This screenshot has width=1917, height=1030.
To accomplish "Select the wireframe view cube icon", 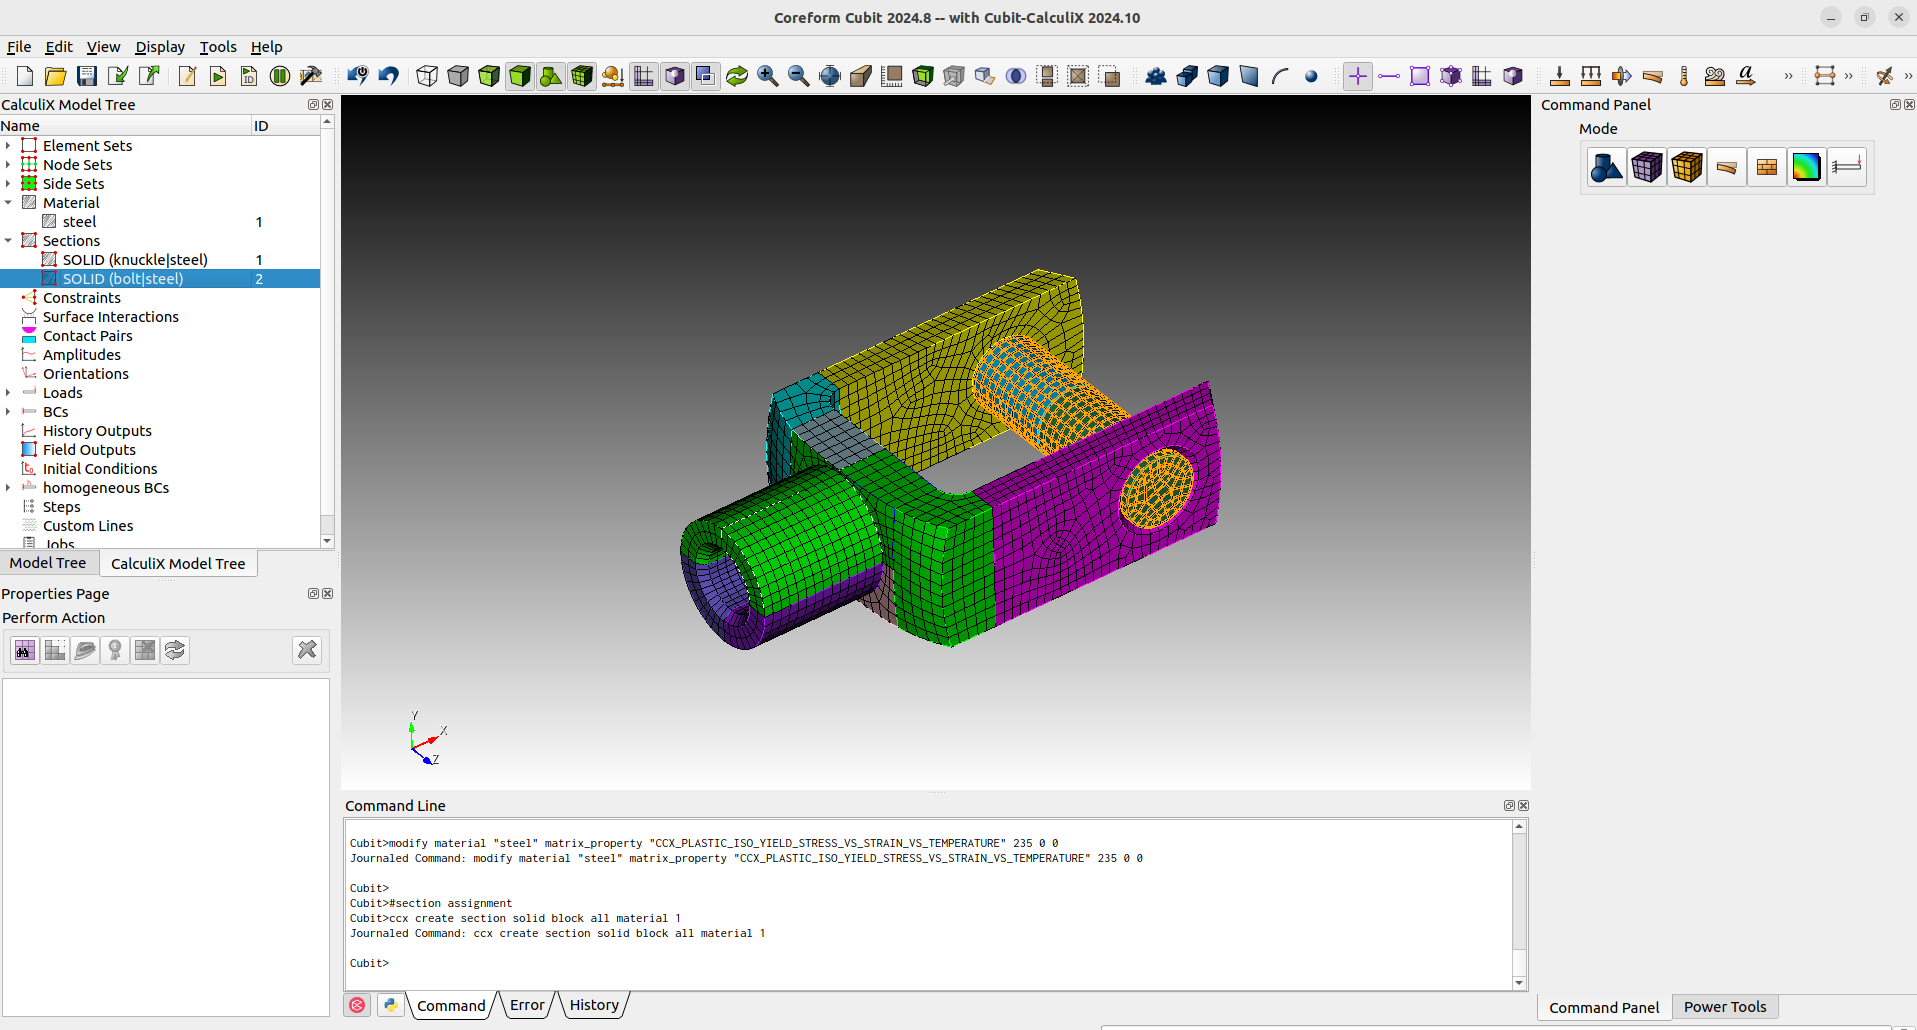I will [427, 75].
